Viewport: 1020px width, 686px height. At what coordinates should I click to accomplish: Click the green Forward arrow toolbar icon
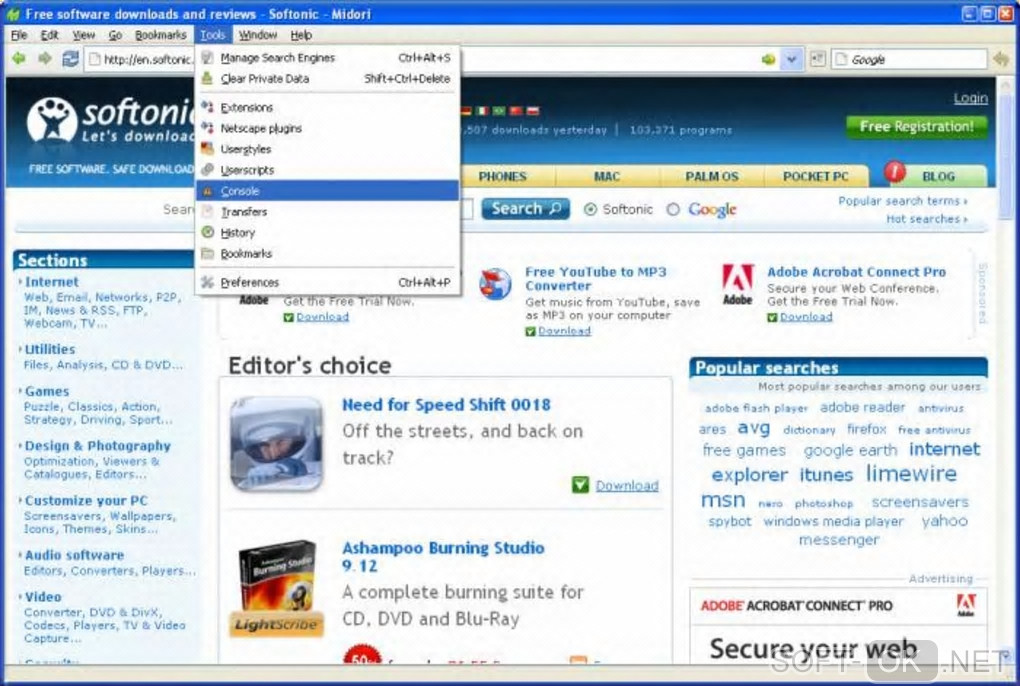point(44,59)
